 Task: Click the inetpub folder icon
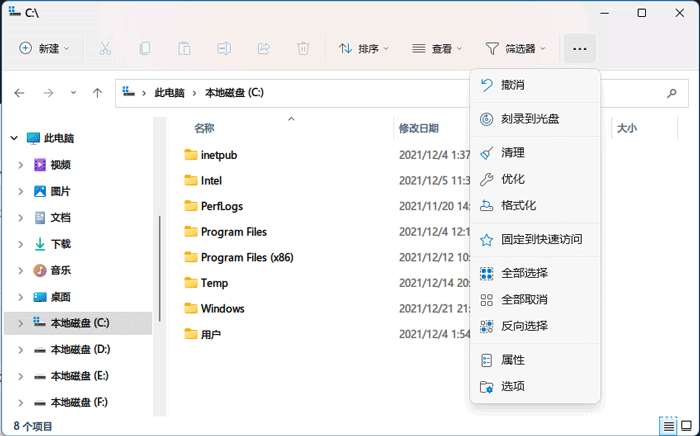click(x=191, y=155)
